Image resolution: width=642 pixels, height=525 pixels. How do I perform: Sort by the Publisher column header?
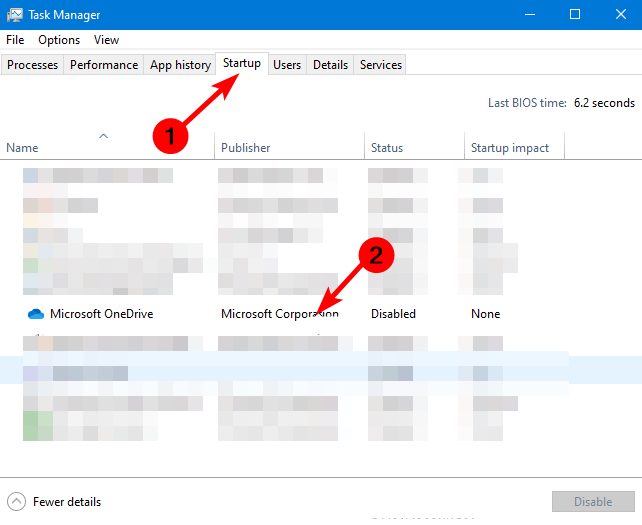[246, 148]
